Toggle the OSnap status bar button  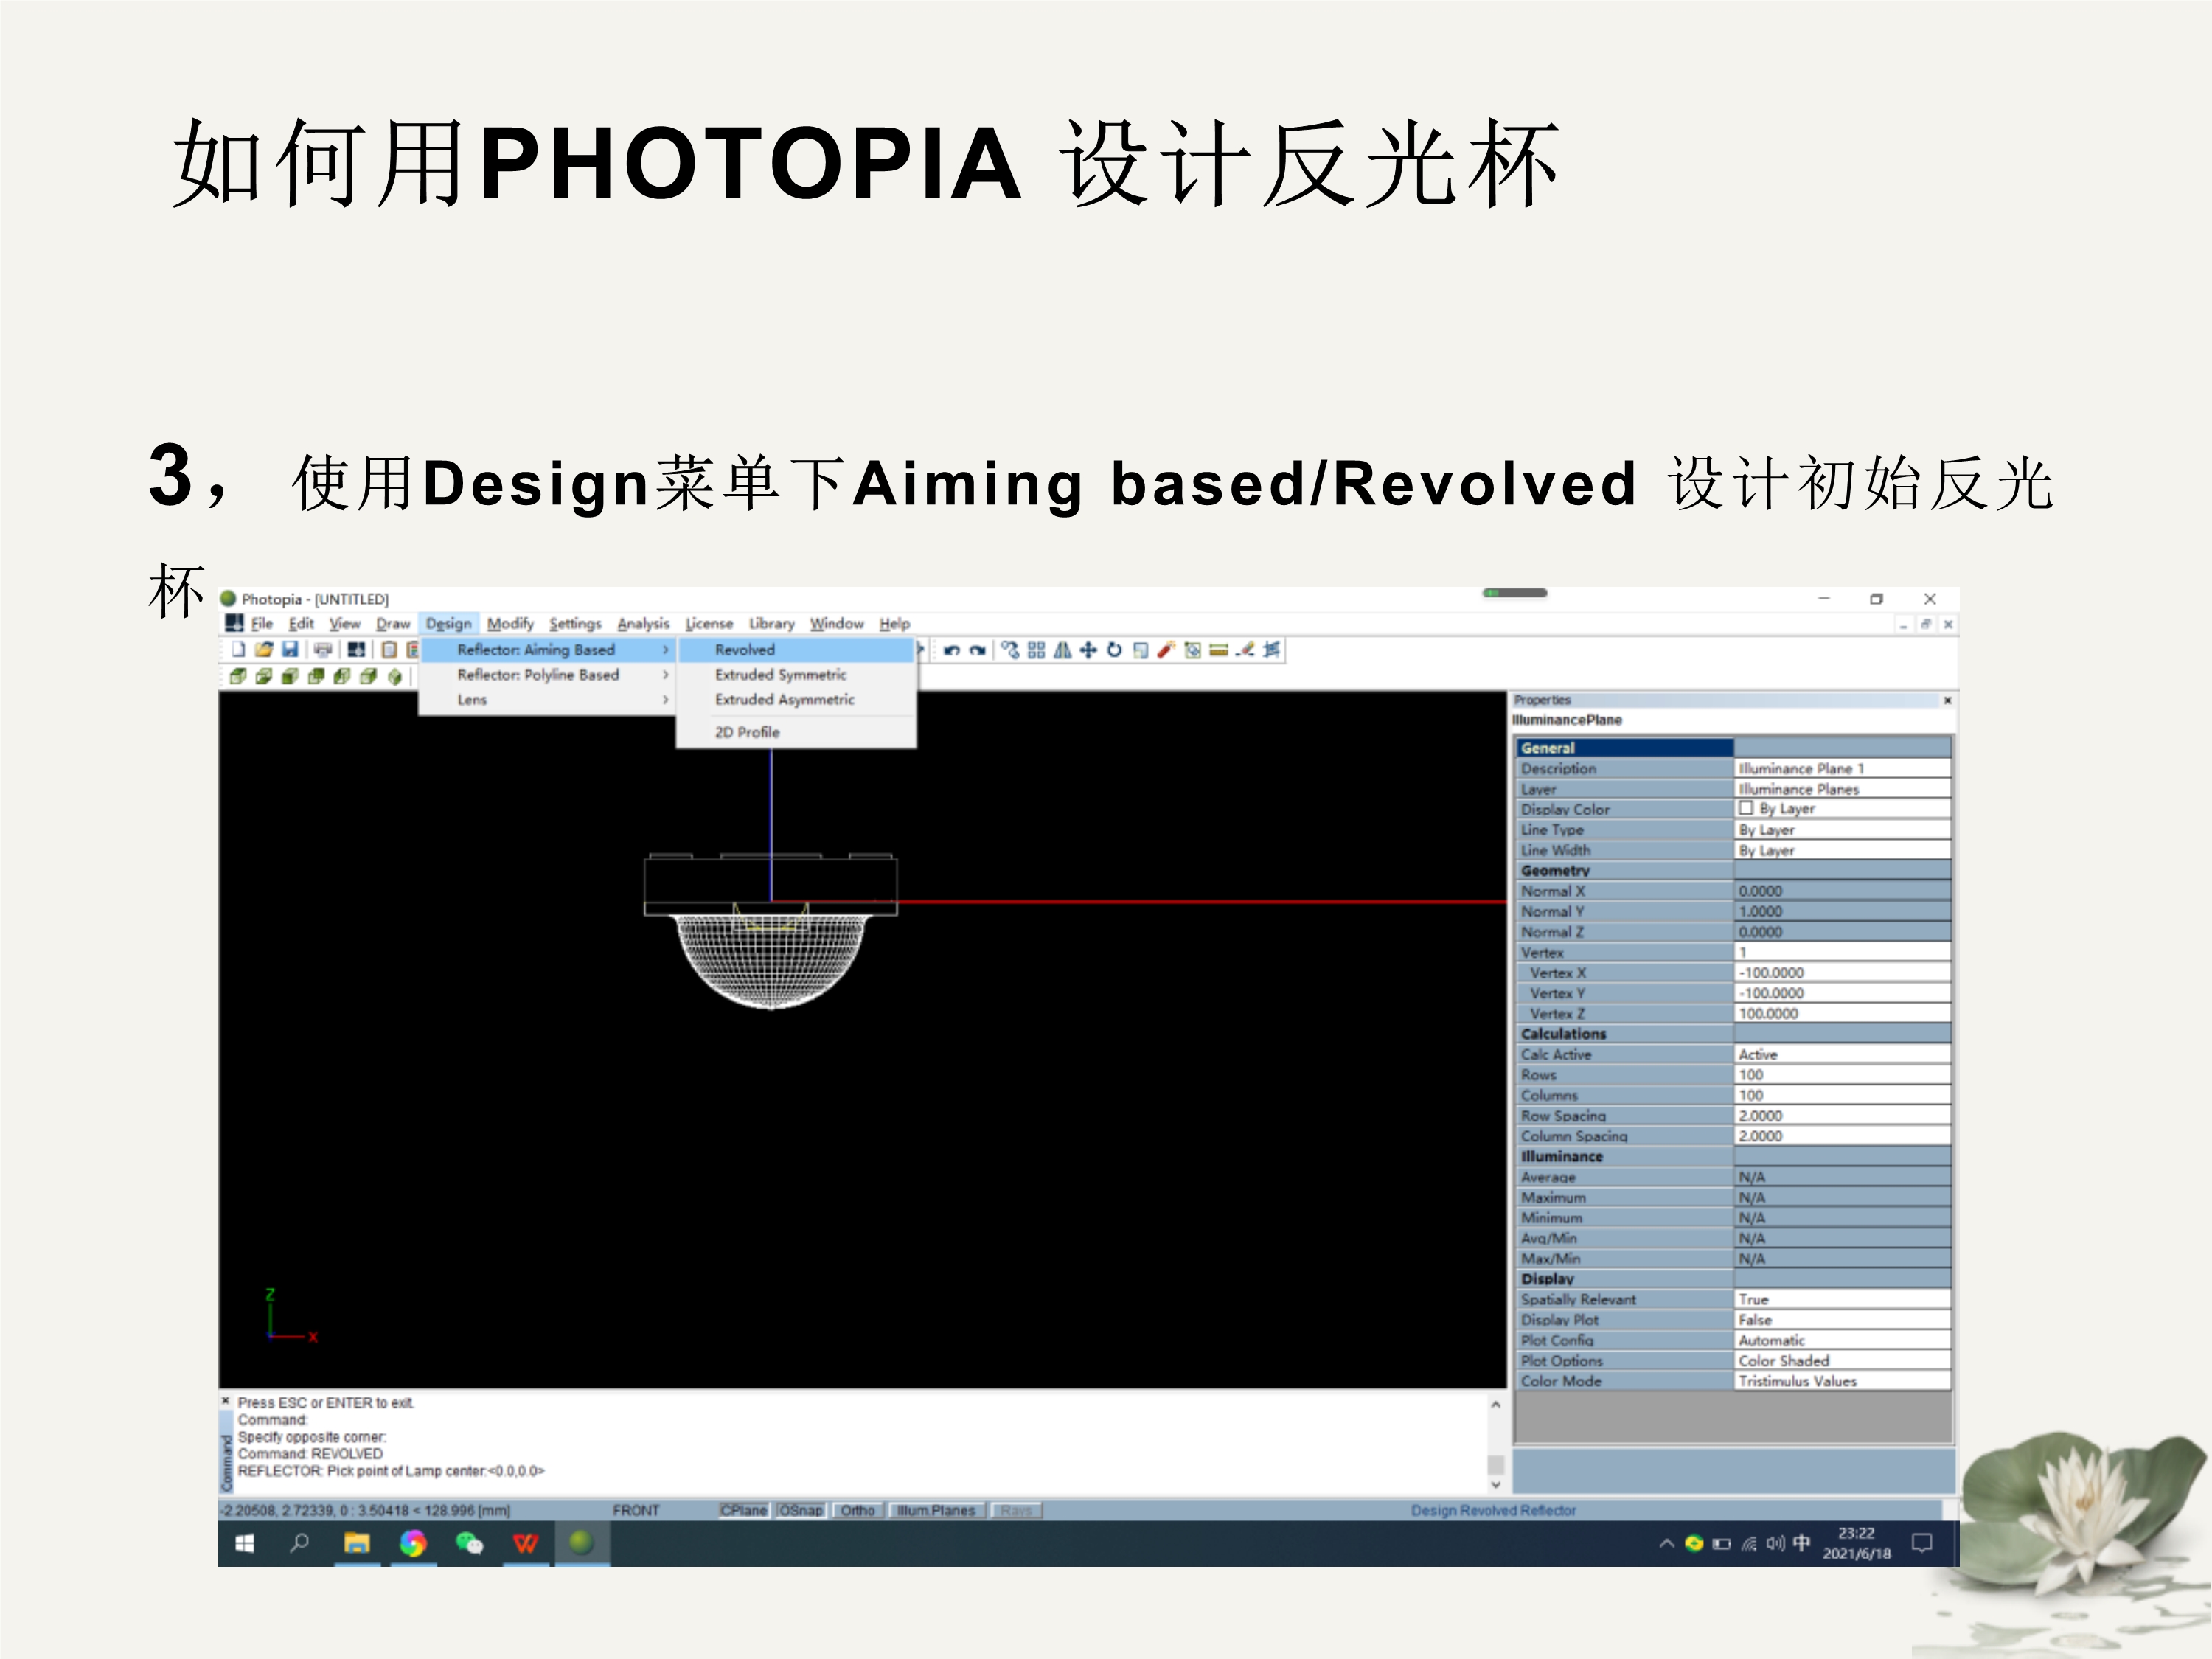coord(801,1510)
